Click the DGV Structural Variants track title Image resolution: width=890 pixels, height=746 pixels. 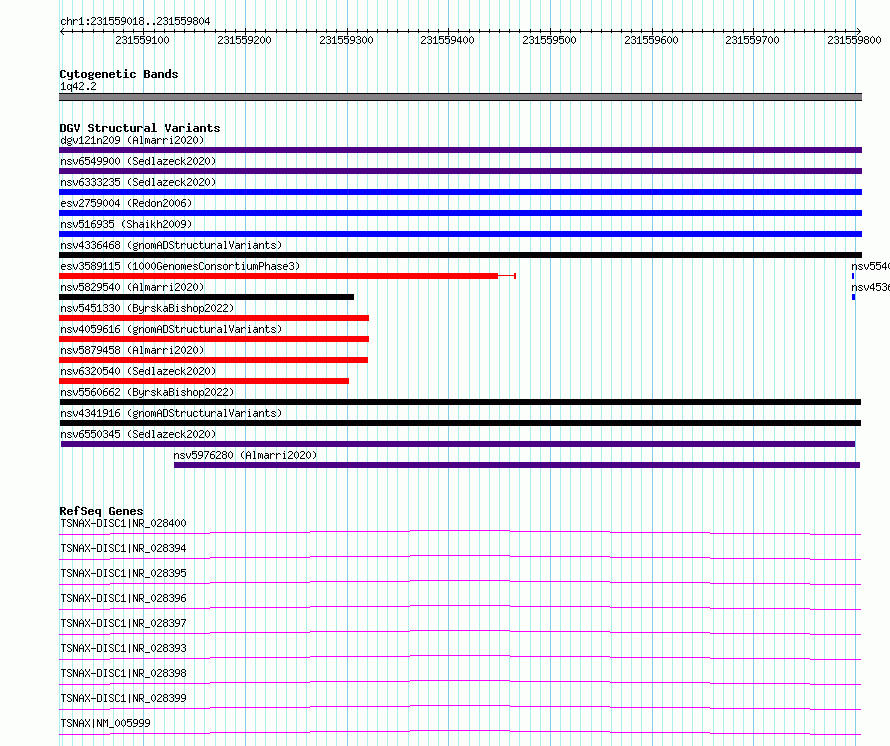[140, 128]
